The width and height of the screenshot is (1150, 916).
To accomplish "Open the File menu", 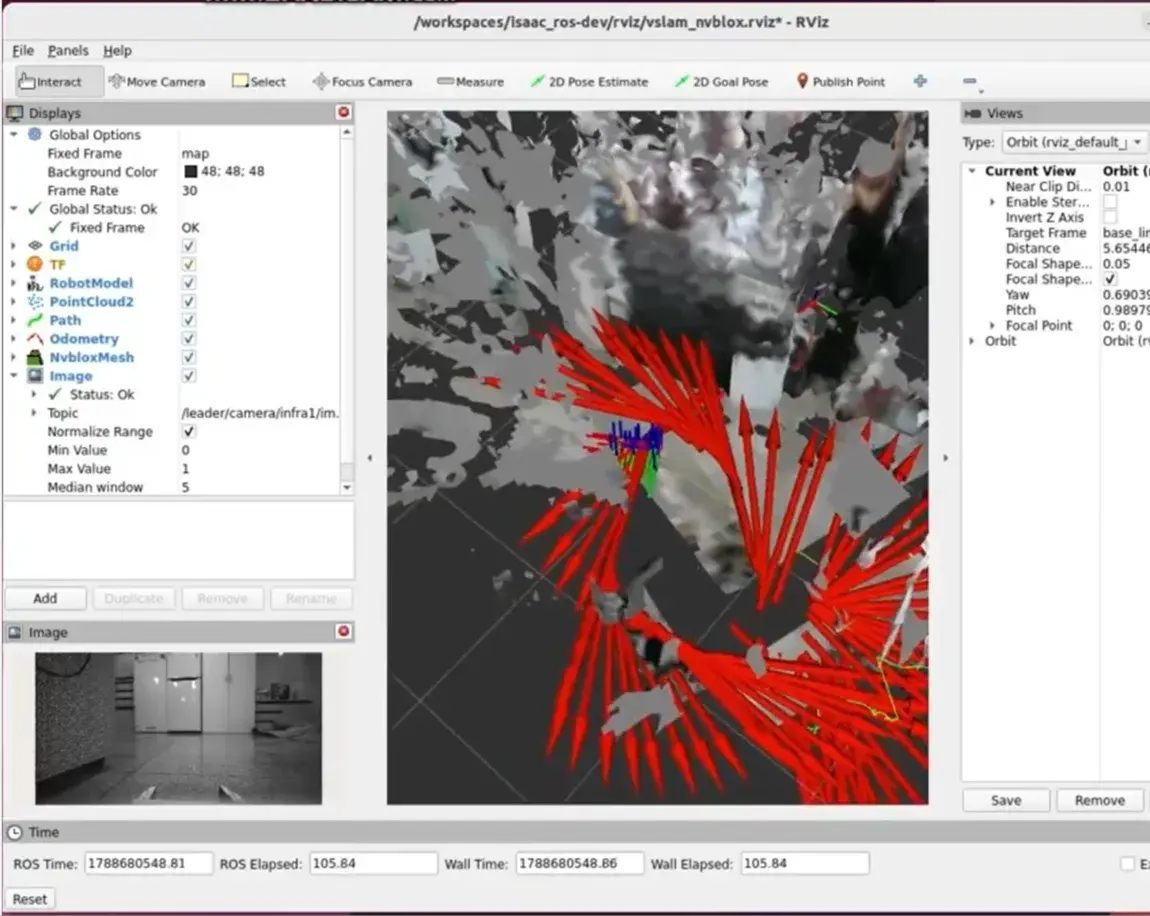I will [x=23, y=51].
